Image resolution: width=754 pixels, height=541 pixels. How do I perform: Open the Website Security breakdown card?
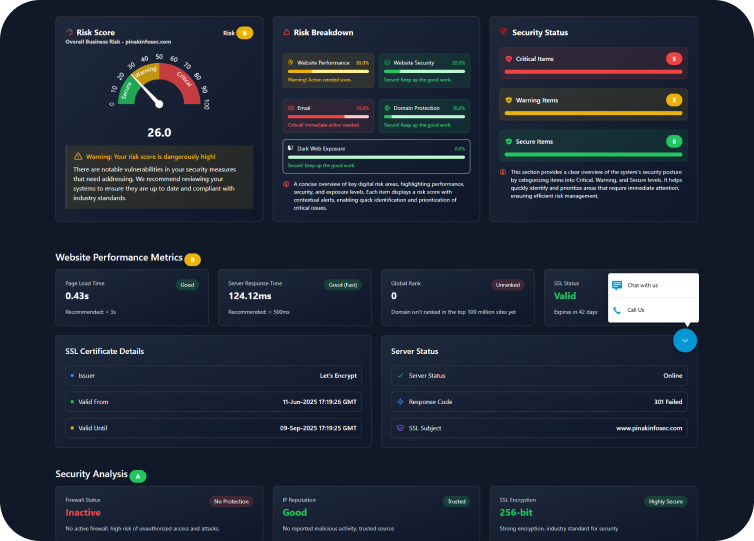click(425, 71)
